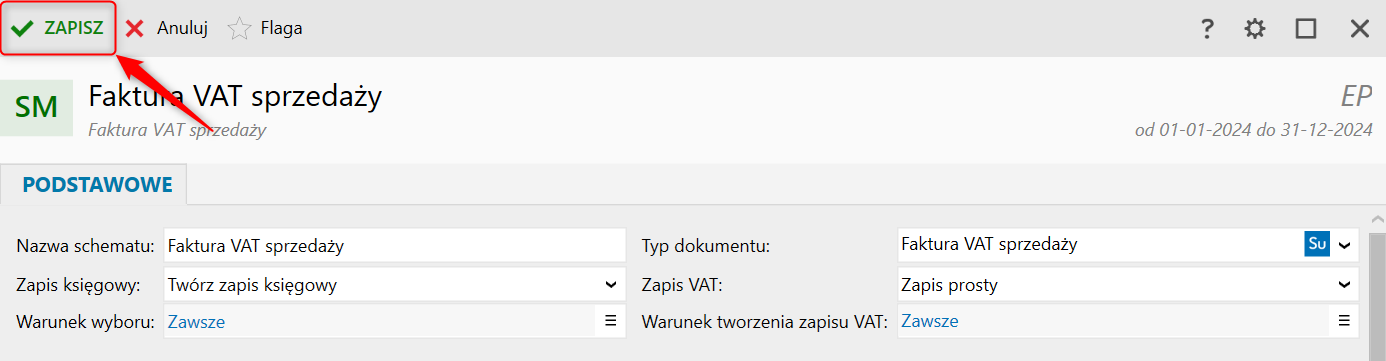Click the Zawsze link for Warunek wyboru
This screenshot has width=1386, height=361.
pos(196,321)
